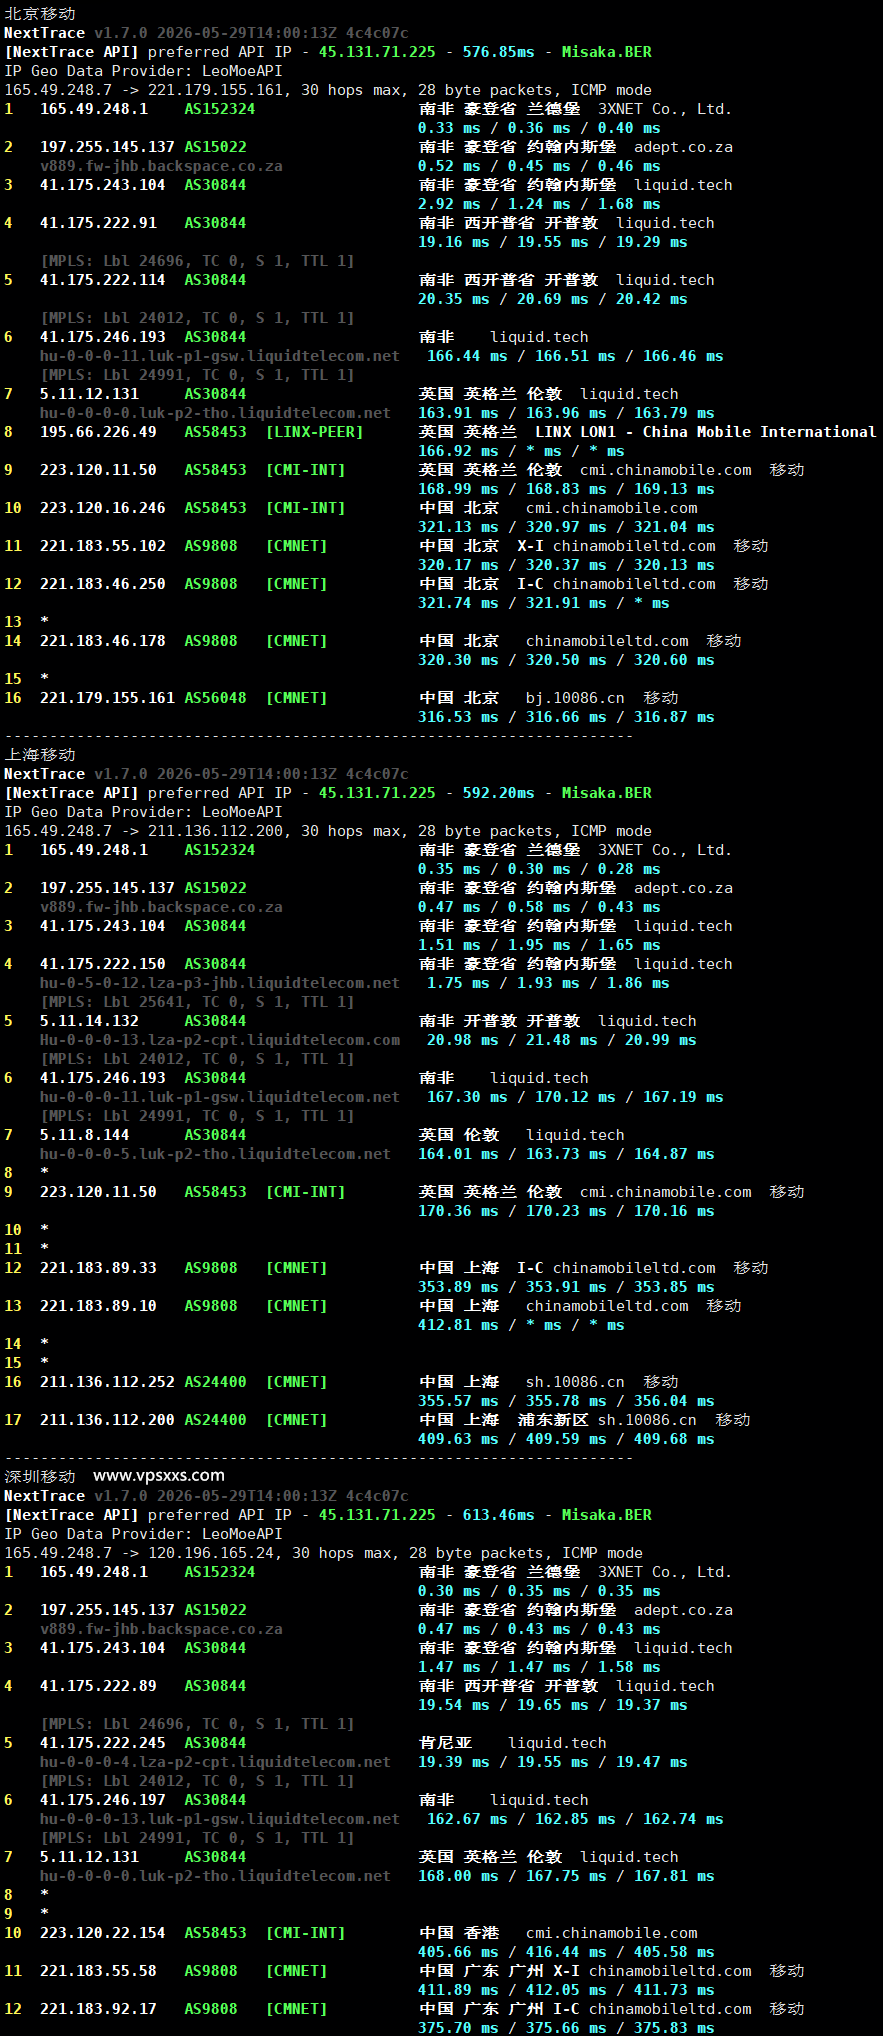
Task: Select hop IP 221.183.46.178
Action: [x=103, y=641]
